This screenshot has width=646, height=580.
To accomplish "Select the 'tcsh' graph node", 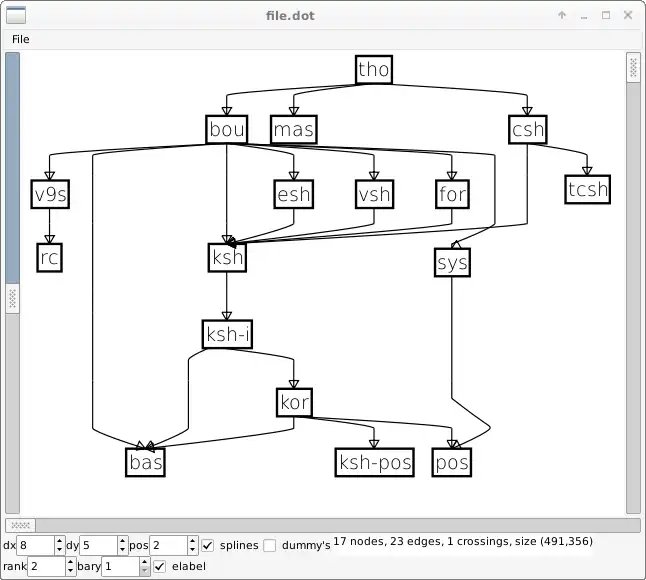I will [x=587, y=189].
